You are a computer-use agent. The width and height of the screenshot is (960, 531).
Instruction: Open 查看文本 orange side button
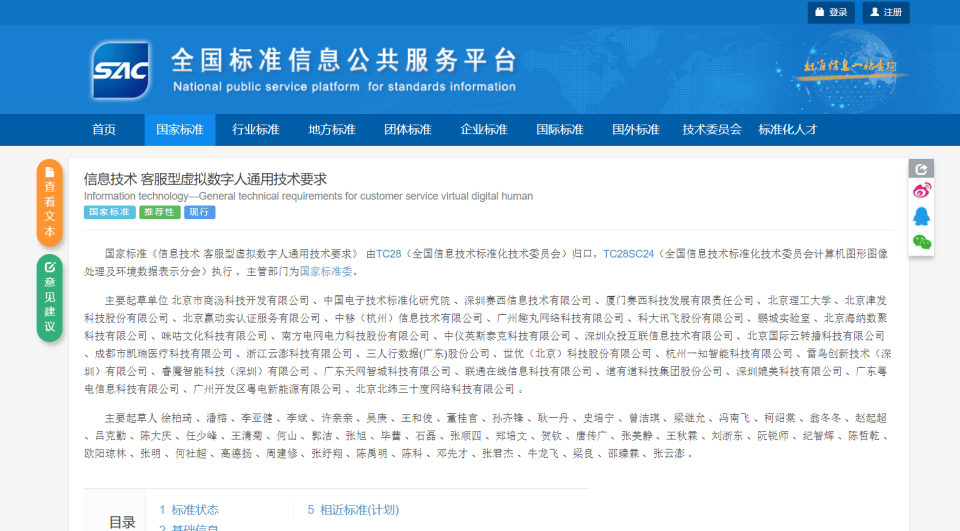pyautogui.click(x=50, y=203)
